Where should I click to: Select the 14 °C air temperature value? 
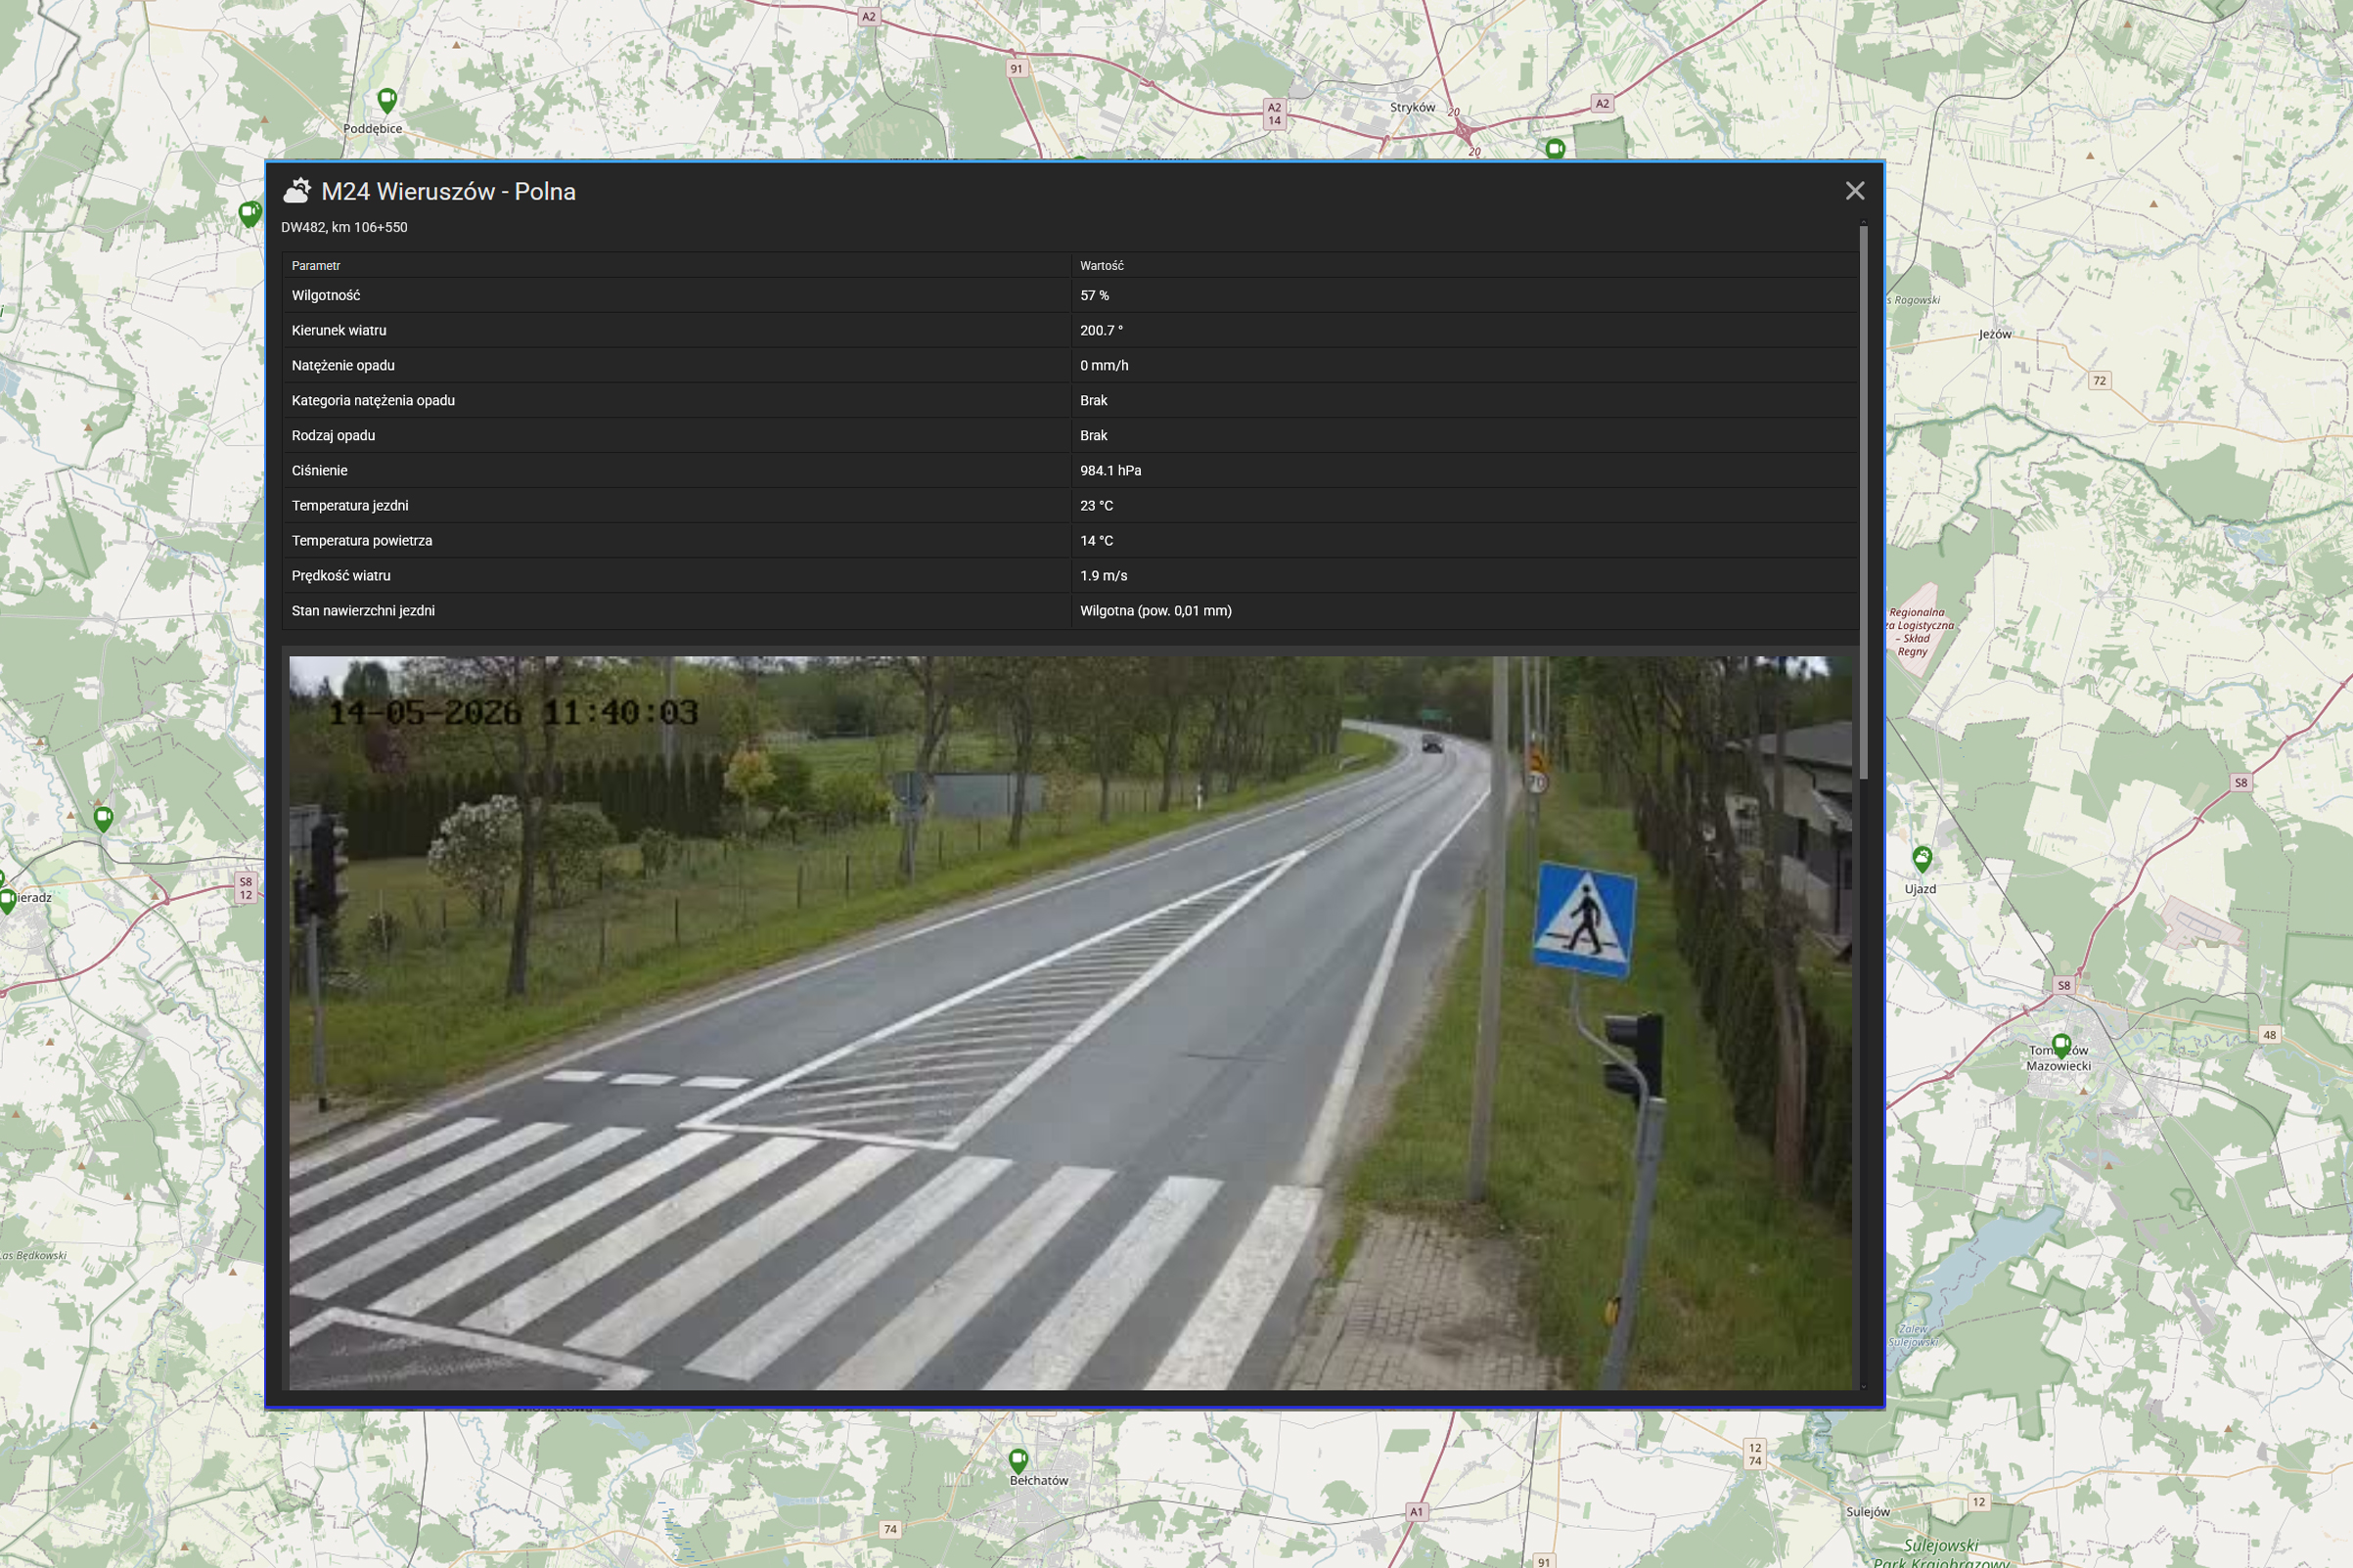[1096, 540]
